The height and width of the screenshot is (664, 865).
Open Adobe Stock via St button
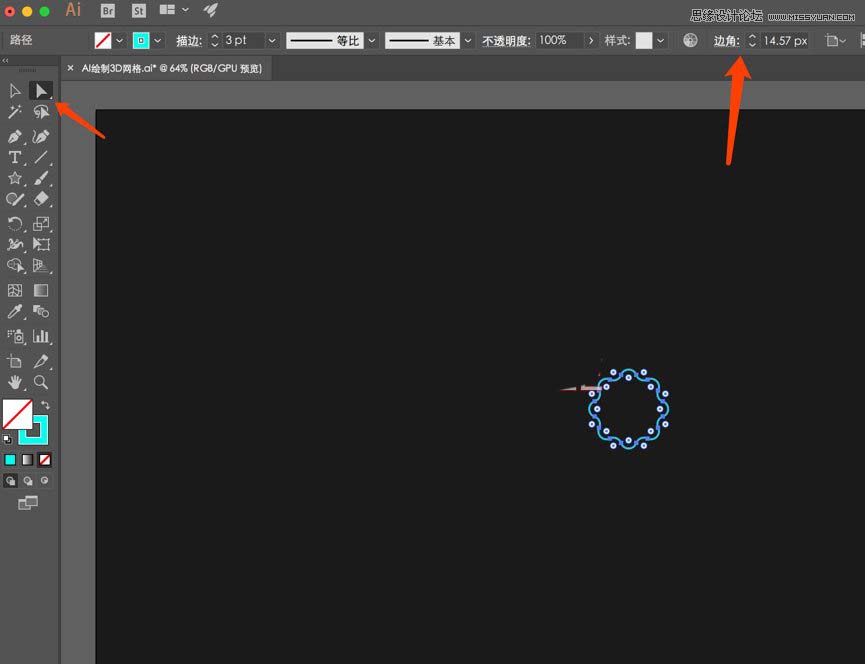[138, 10]
